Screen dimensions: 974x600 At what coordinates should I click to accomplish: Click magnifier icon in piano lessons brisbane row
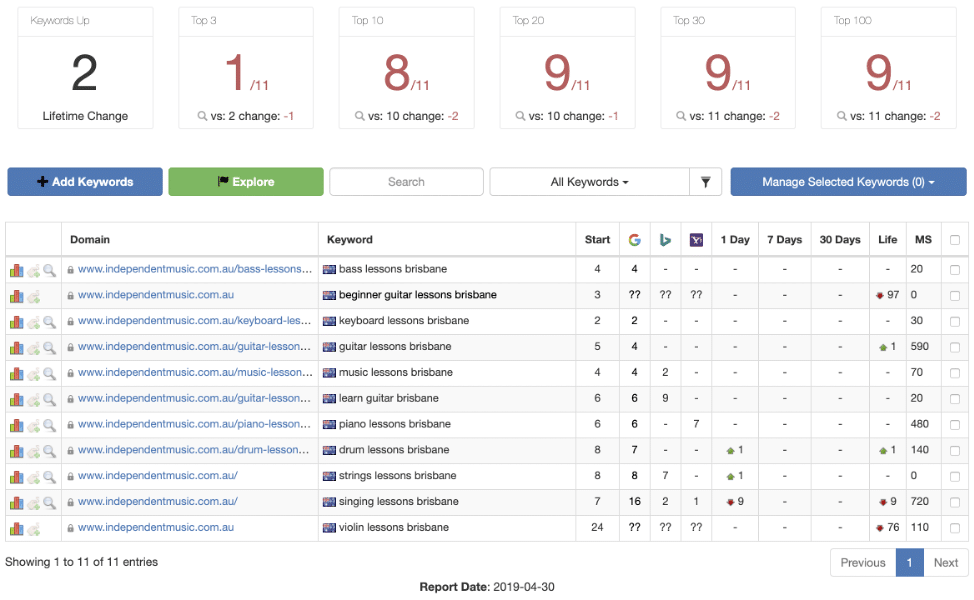pos(49,425)
